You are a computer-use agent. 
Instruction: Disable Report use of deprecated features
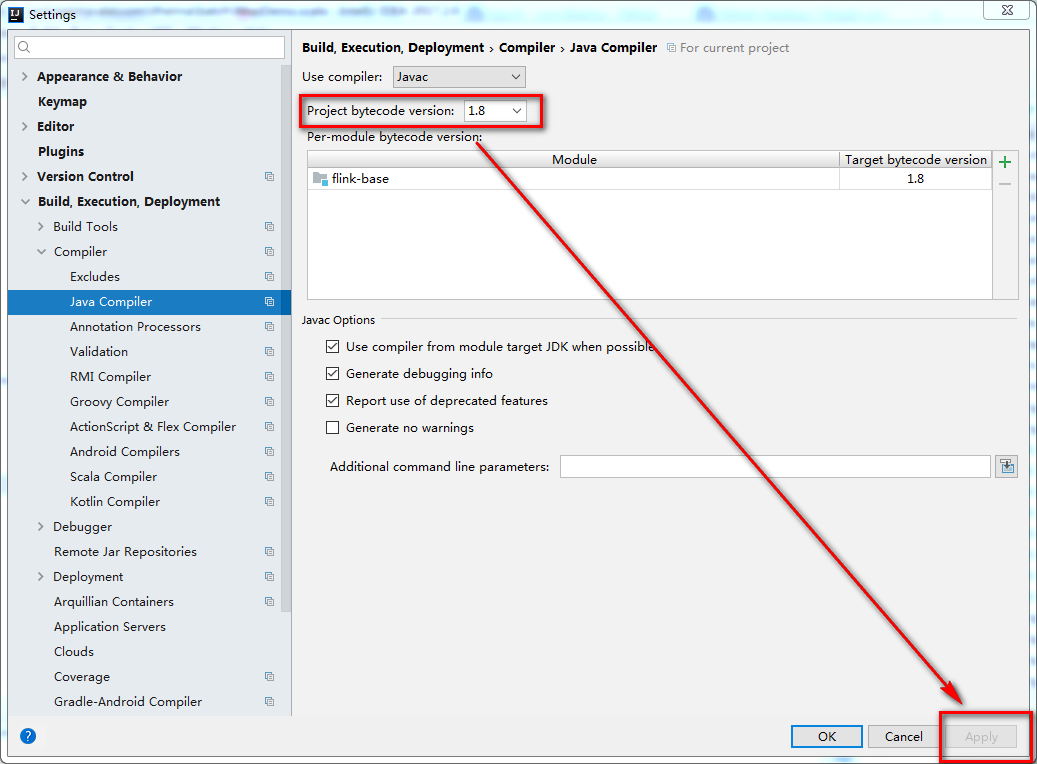point(332,401)
